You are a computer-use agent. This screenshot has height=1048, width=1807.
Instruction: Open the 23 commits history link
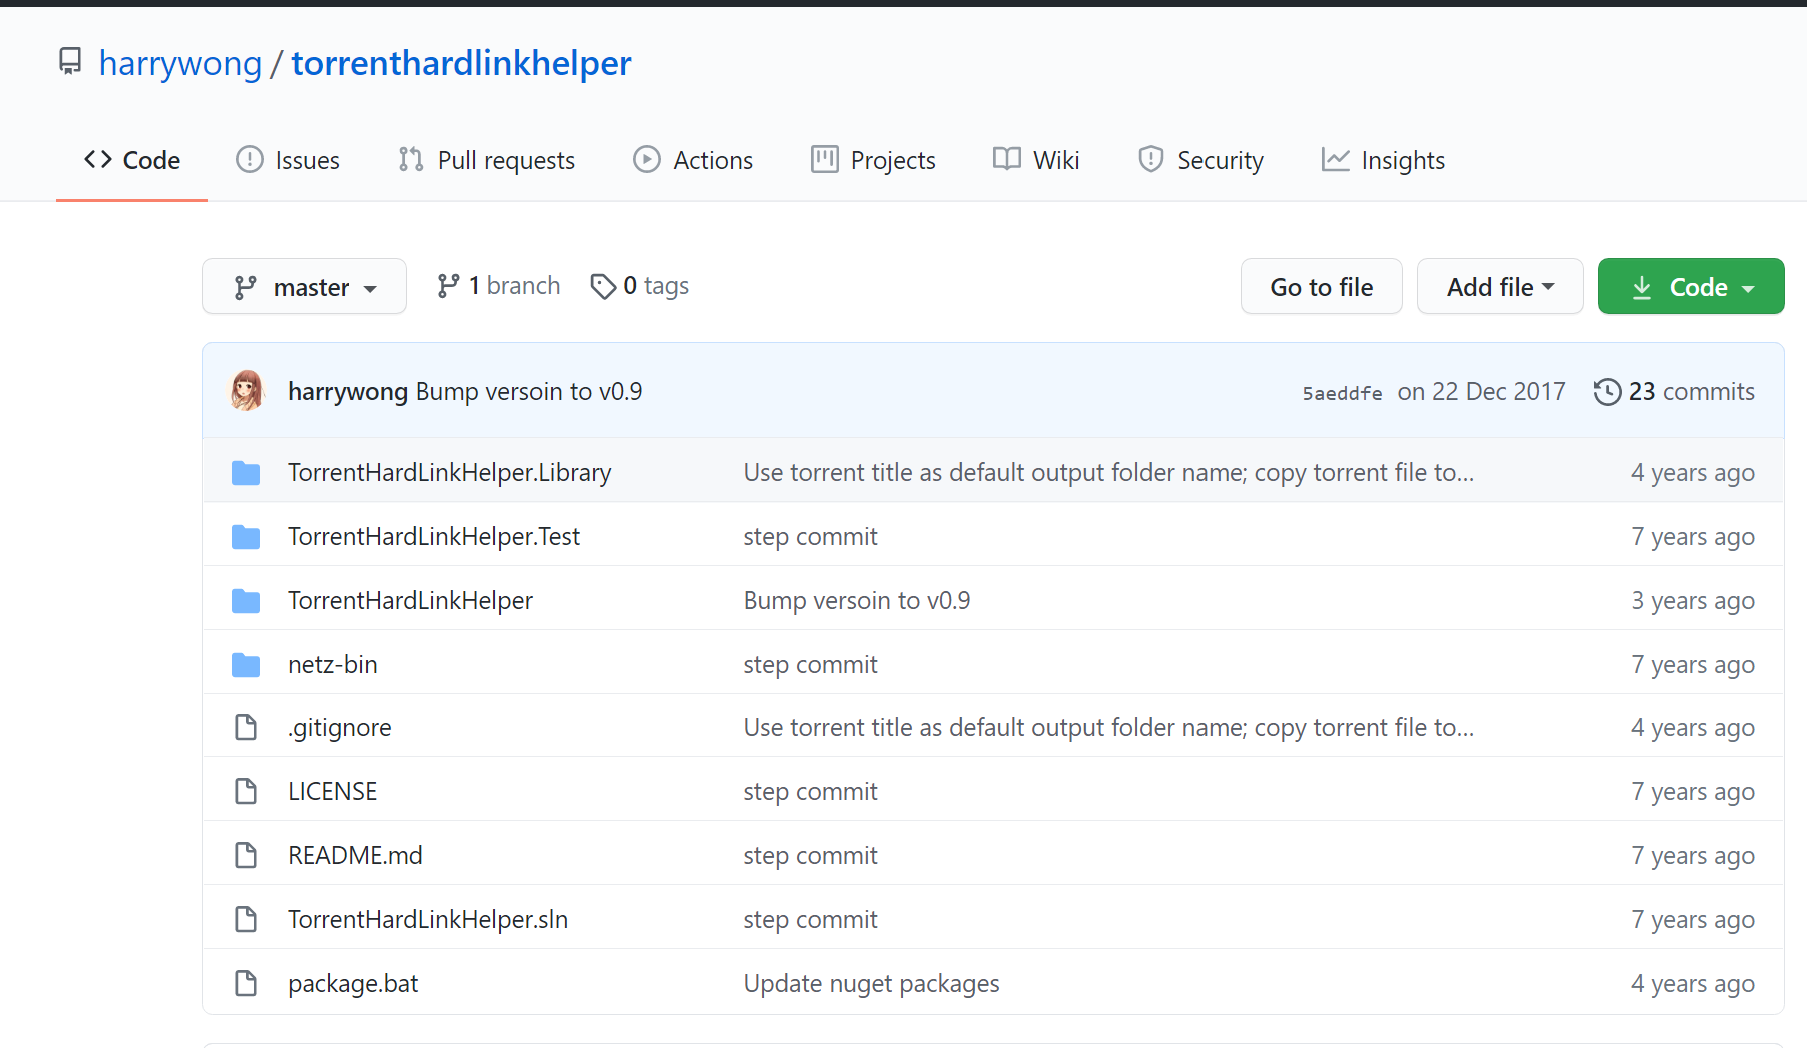(x=1674, y=391)
